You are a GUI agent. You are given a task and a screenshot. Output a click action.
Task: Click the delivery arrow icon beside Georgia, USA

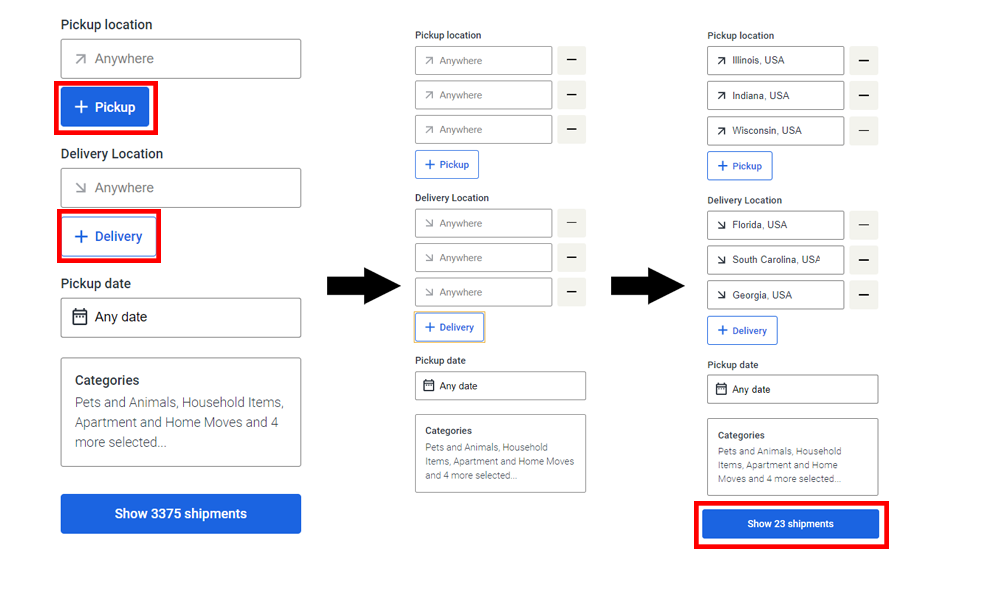click(x=723, y=294)
